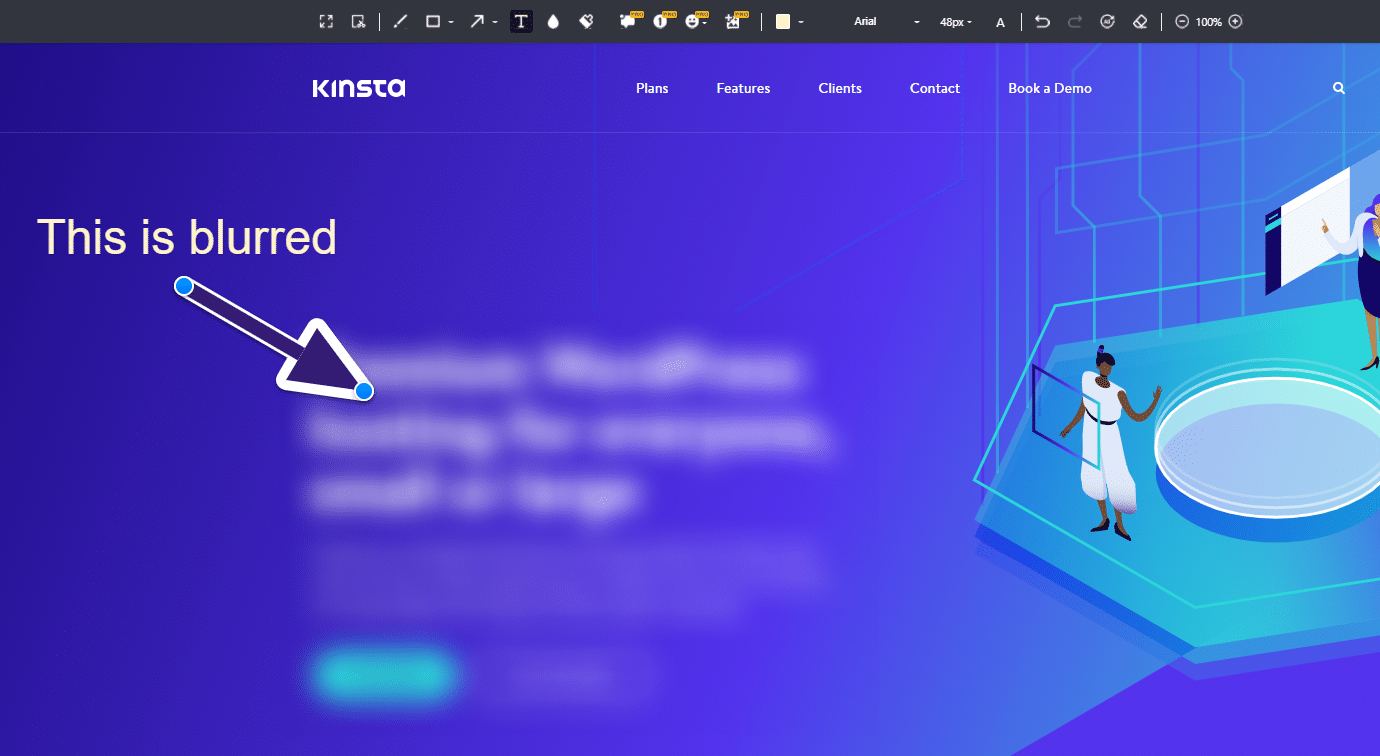Image resolution: width=1380 pixels, height=756 pixels.
Task: Click the reset all changes icon
Action: point(1107,22)
